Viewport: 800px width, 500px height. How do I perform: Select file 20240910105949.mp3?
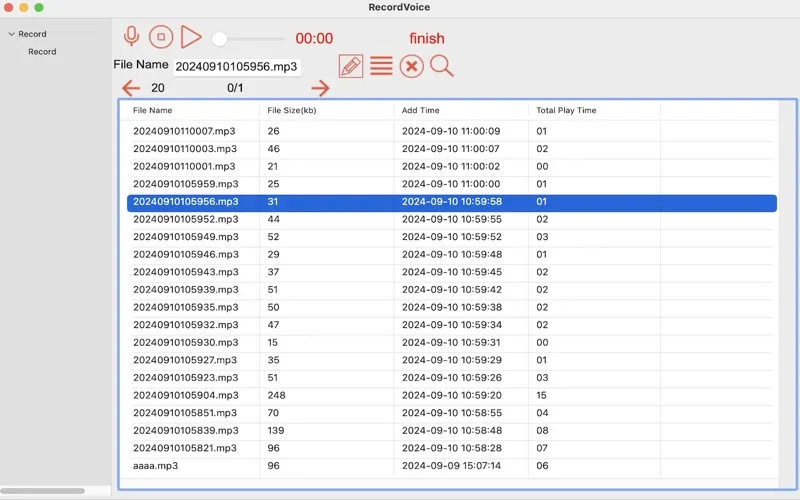[x=186, y=237]
